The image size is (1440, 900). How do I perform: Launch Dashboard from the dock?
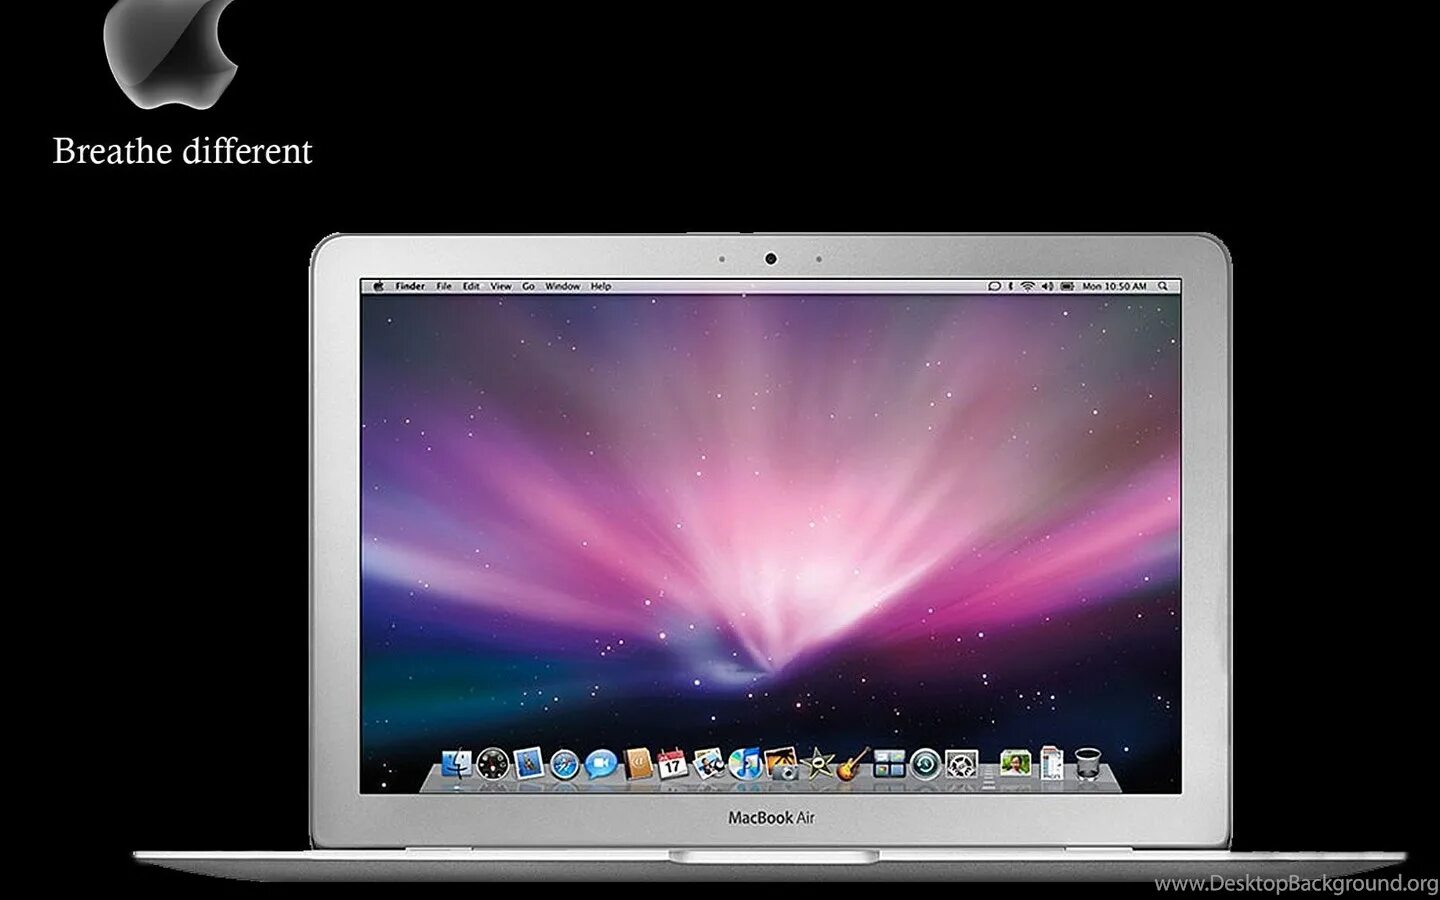coord(493,765)
